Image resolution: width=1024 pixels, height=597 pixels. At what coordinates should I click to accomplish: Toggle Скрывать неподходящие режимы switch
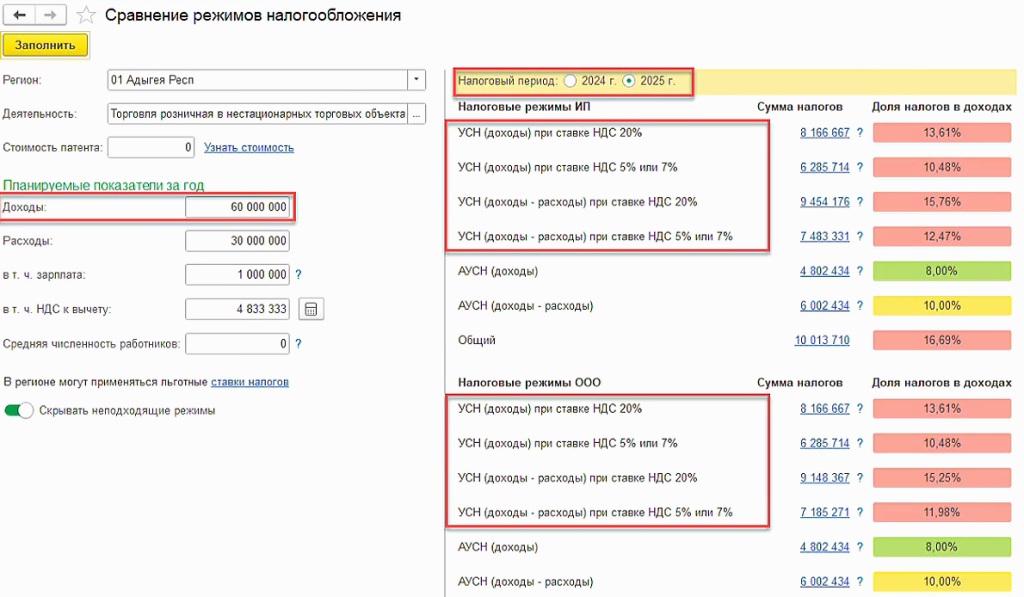(x=19, y=410)
